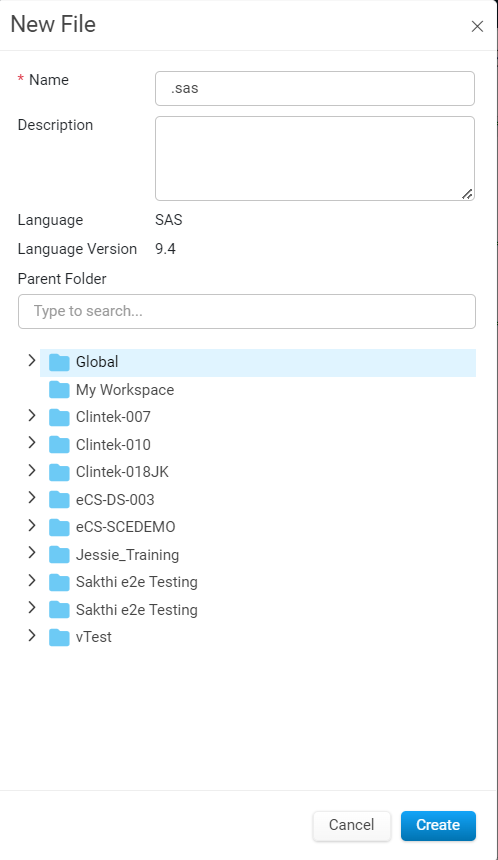Select the Clintek-010 folder name

[113, 445]
